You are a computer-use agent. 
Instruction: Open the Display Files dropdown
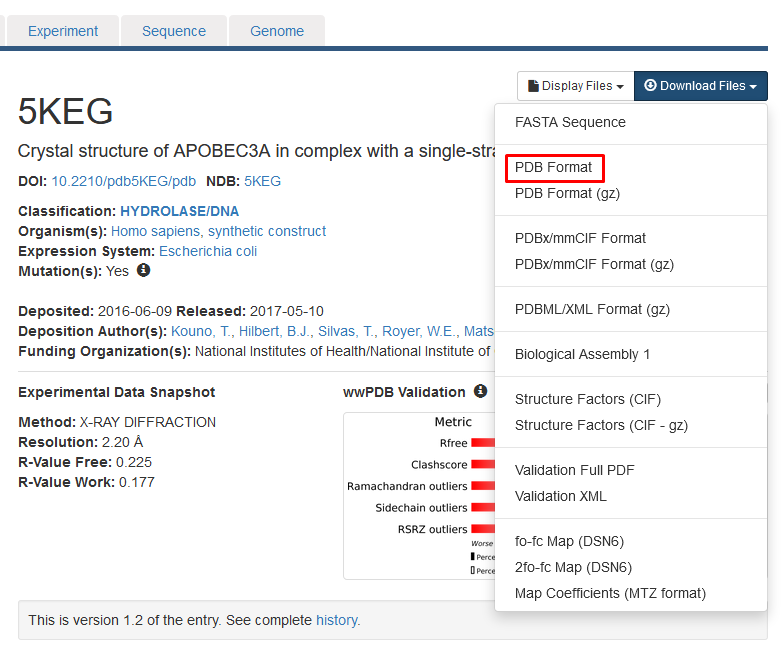pyautogui.click(x=575, y=86)
